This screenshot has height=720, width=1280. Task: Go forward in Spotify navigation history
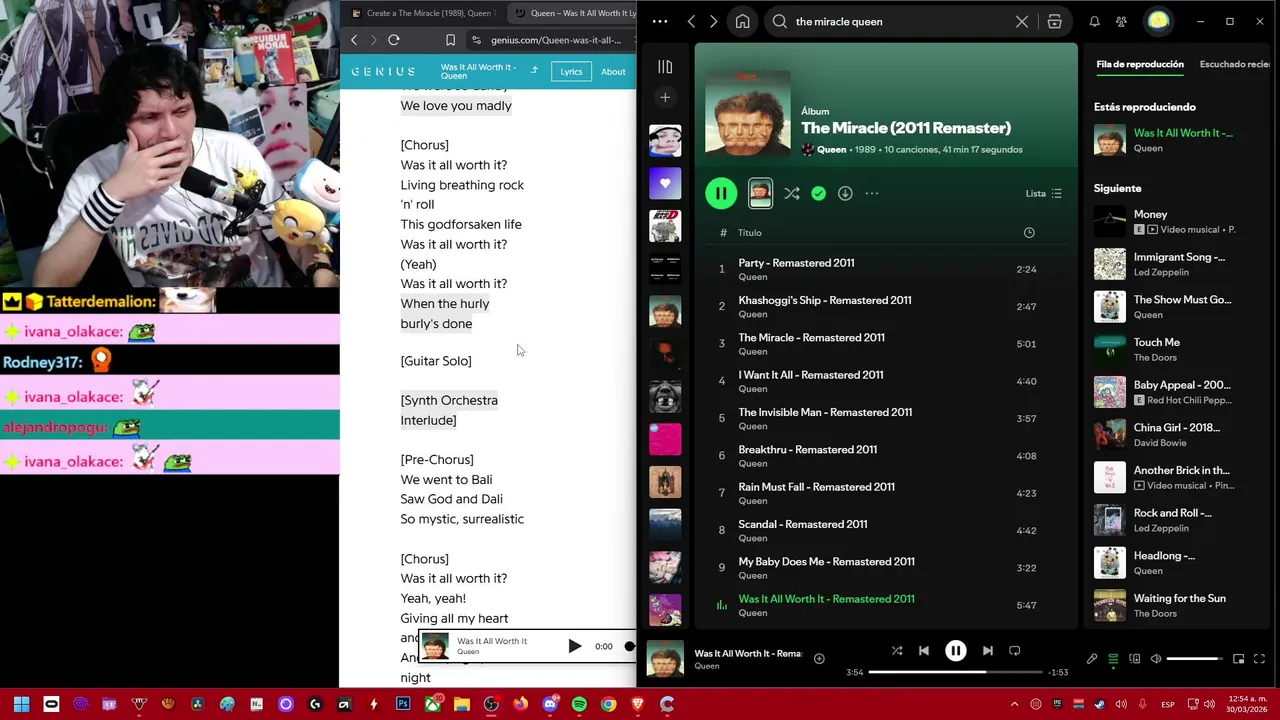coord(713,21)
